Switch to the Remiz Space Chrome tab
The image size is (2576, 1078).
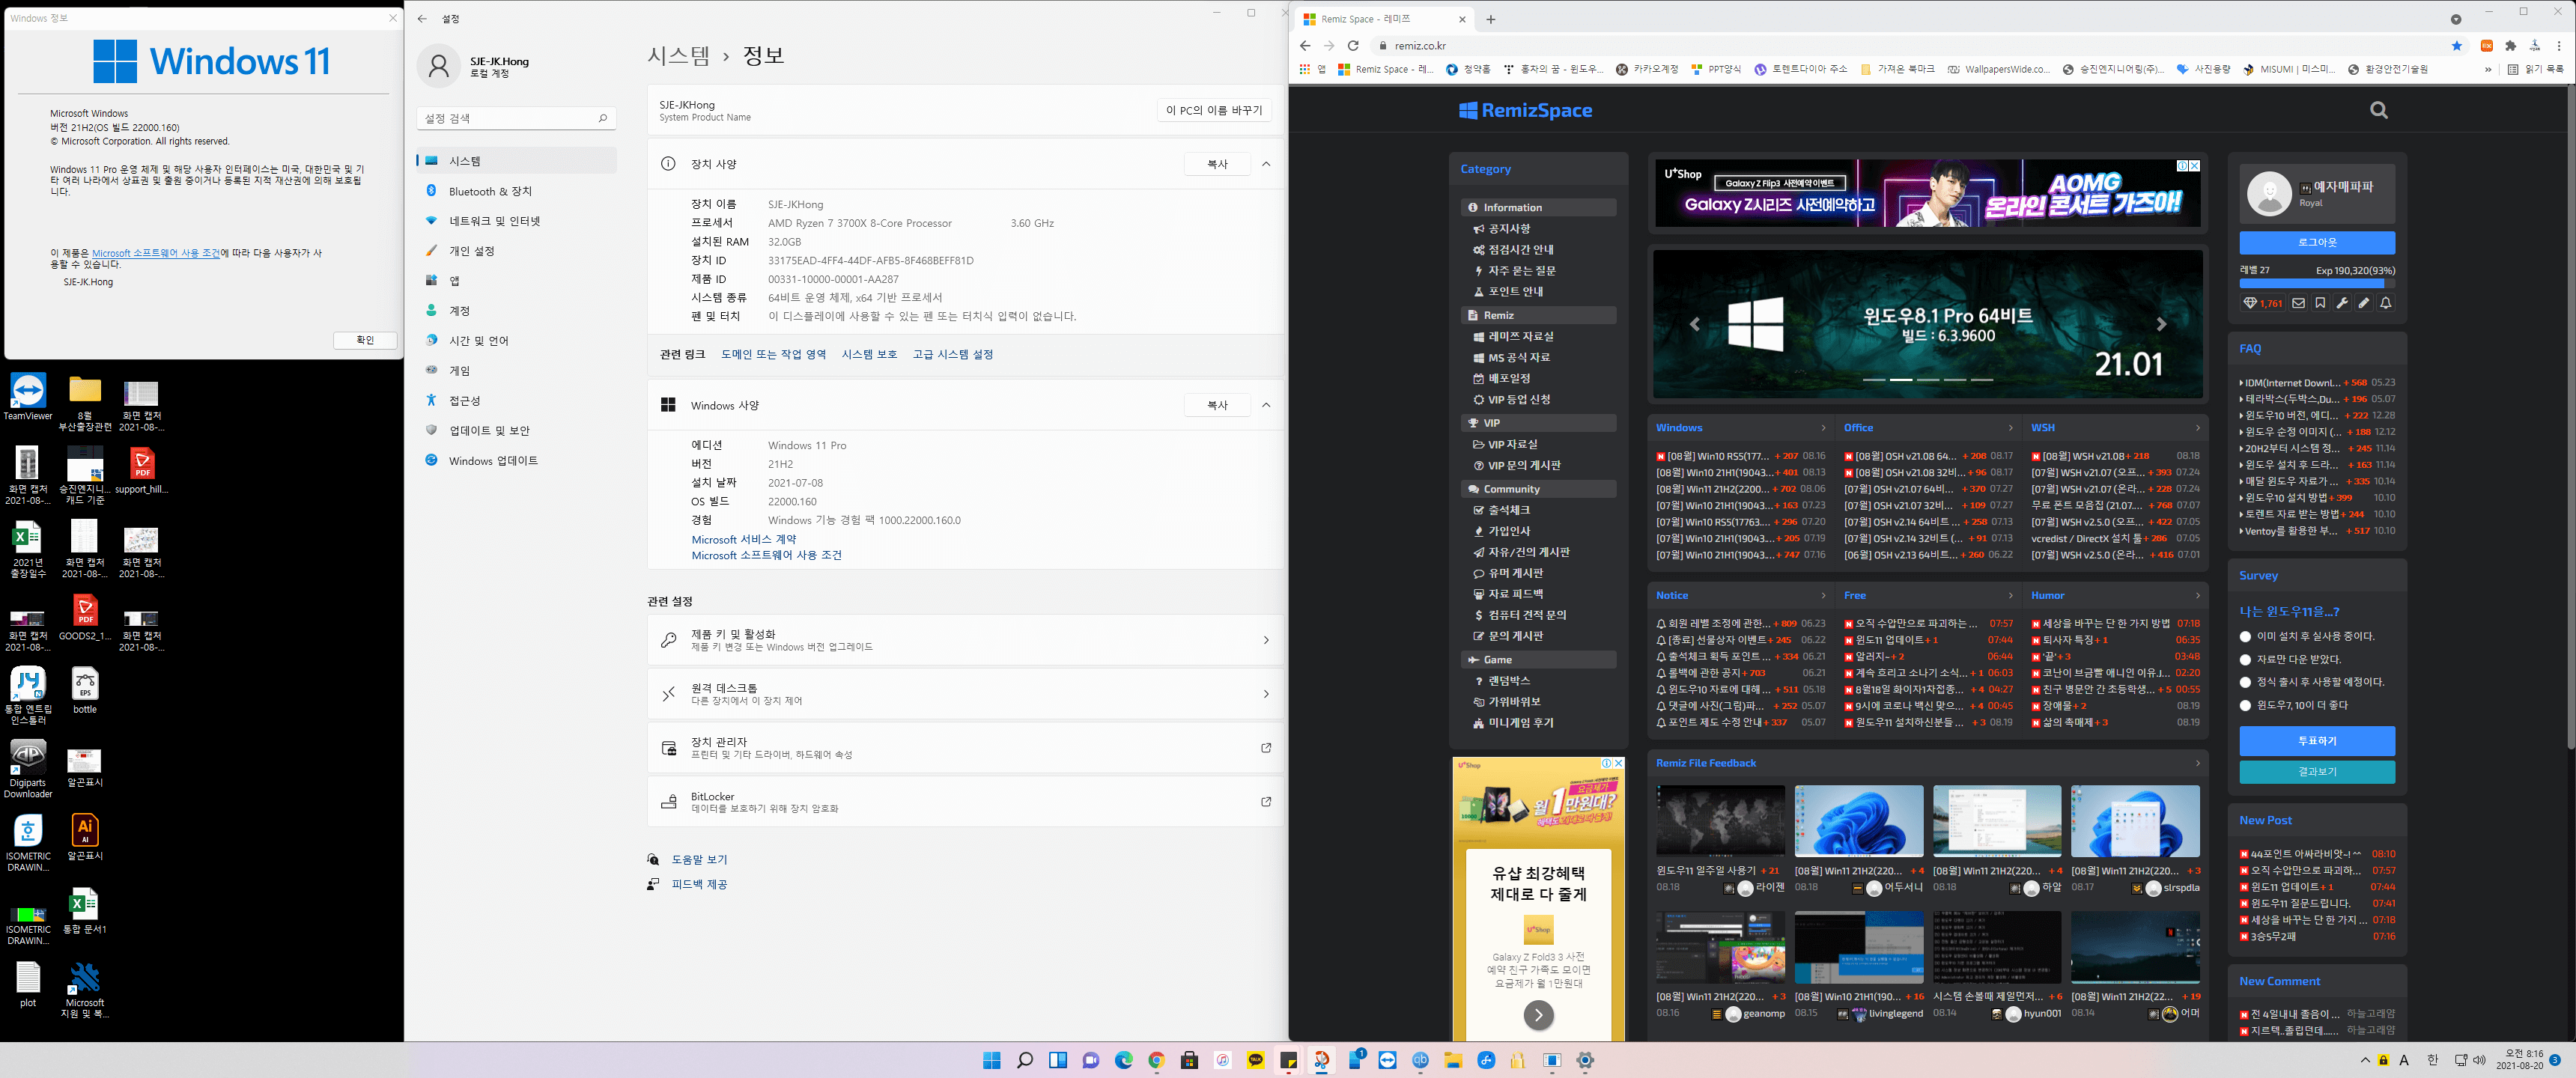(x=1383, y=19)
